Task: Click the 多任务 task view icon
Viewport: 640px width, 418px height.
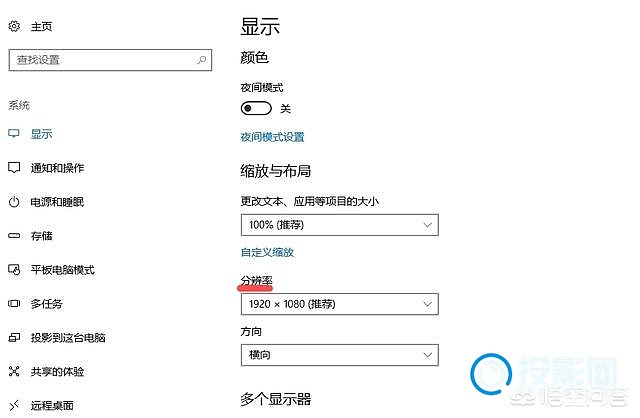Action: 14,303
